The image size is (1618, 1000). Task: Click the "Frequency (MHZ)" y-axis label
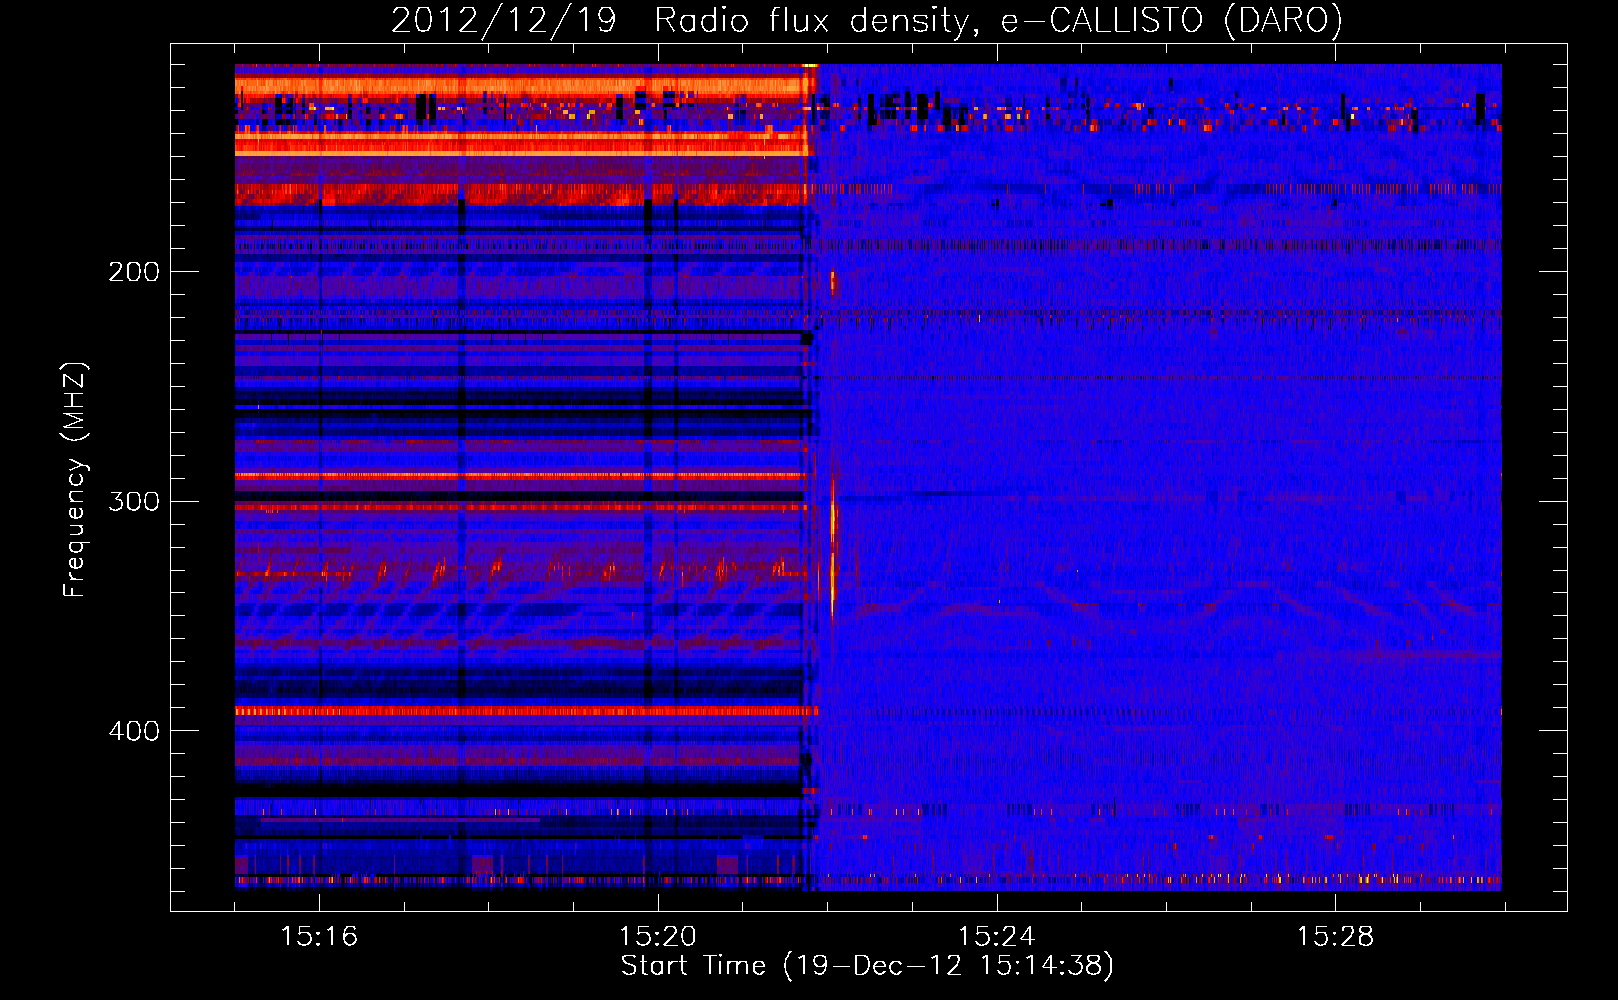pyautogui.click(x=75, y=479)
